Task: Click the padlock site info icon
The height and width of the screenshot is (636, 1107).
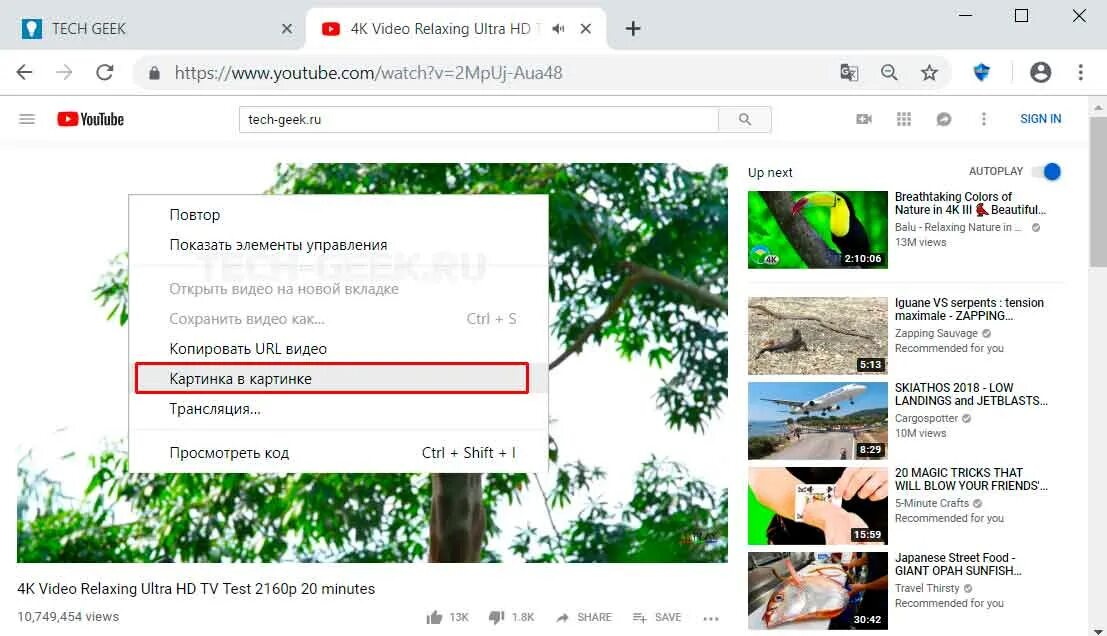Action: [155, 73]
